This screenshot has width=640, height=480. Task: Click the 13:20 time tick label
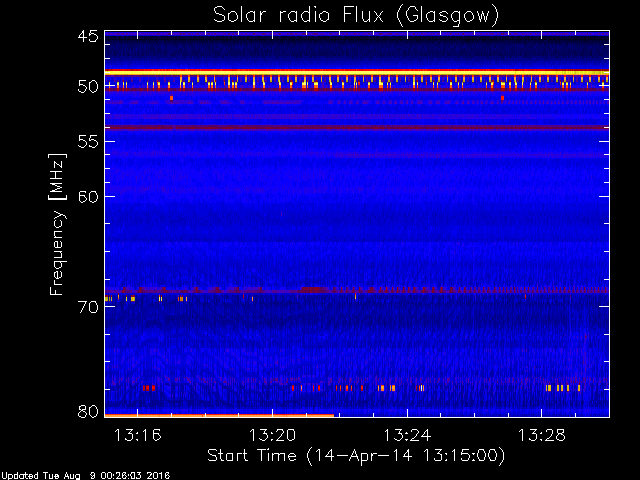[x=272, y=435]
